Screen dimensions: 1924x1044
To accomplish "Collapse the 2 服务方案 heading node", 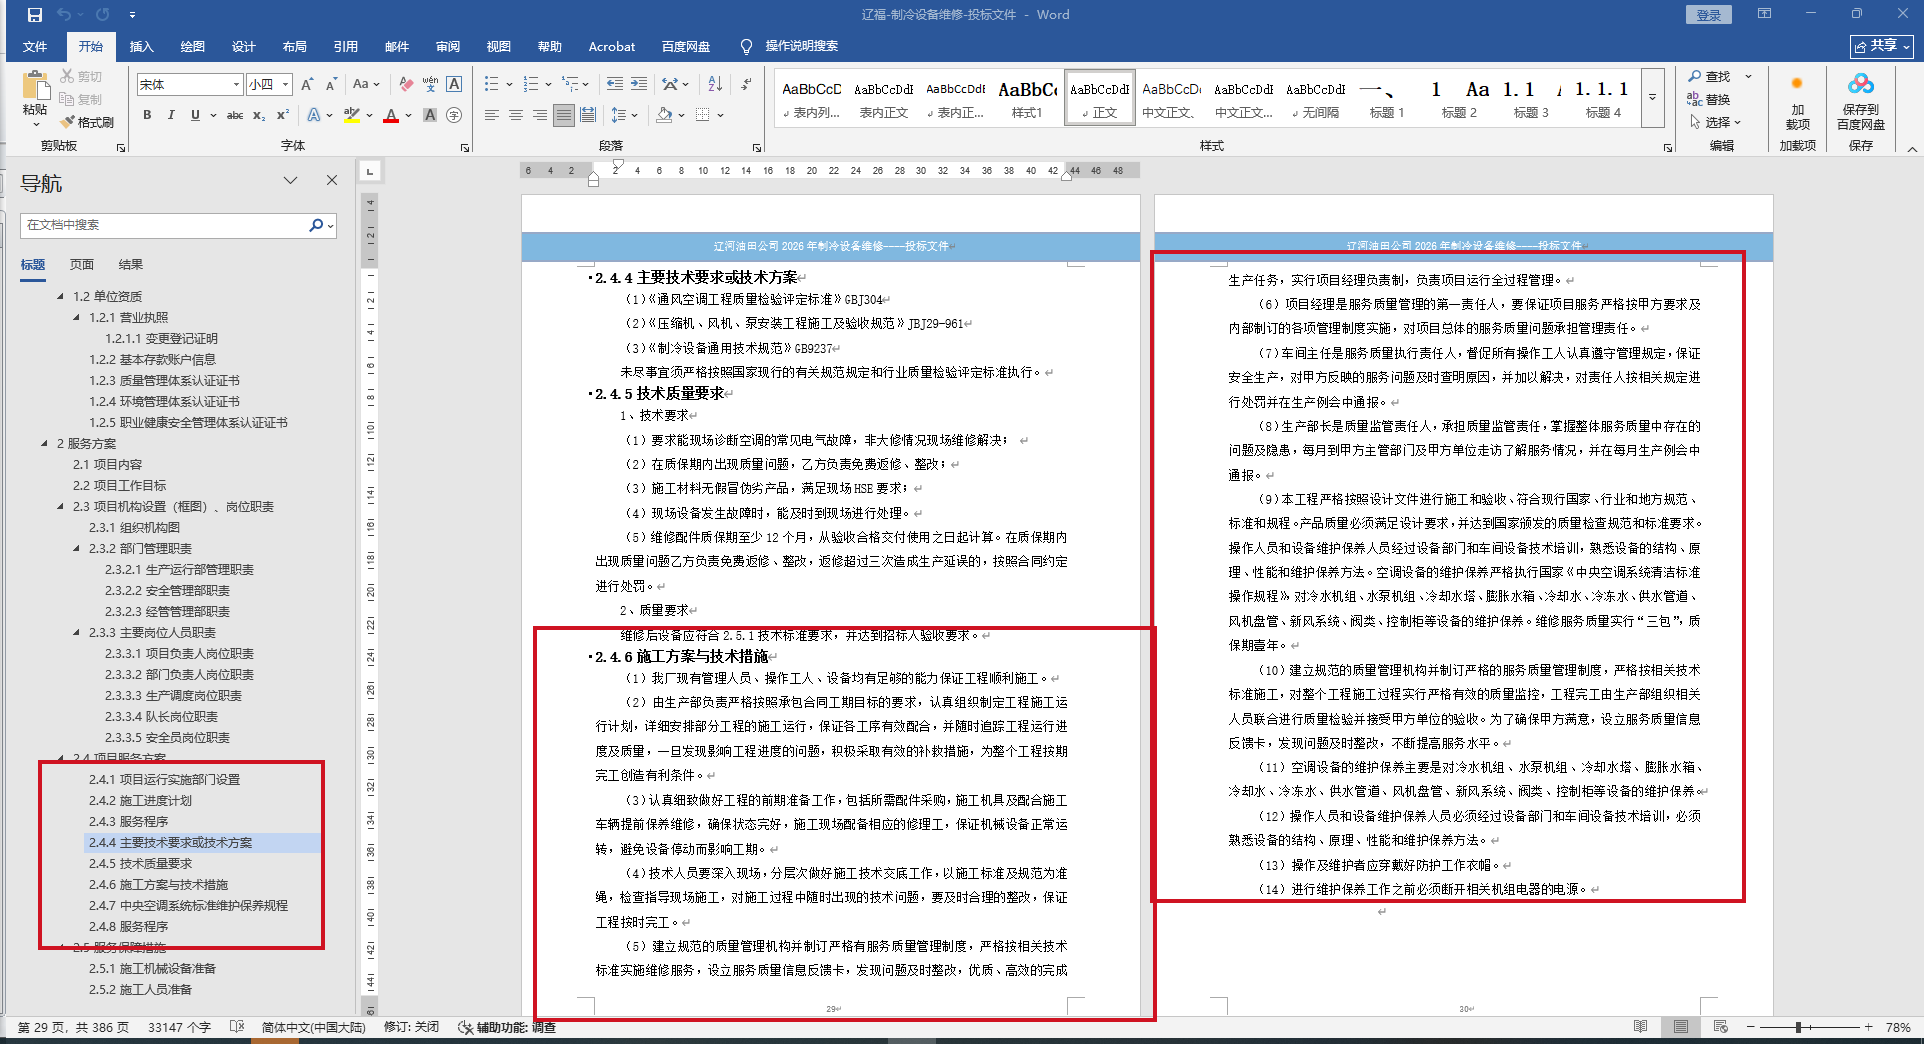I will coord(45,443).
